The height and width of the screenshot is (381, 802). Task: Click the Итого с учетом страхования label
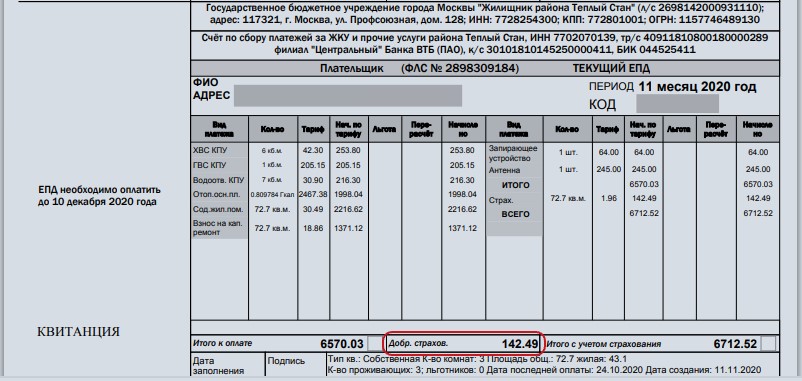(x=604, y=344)
